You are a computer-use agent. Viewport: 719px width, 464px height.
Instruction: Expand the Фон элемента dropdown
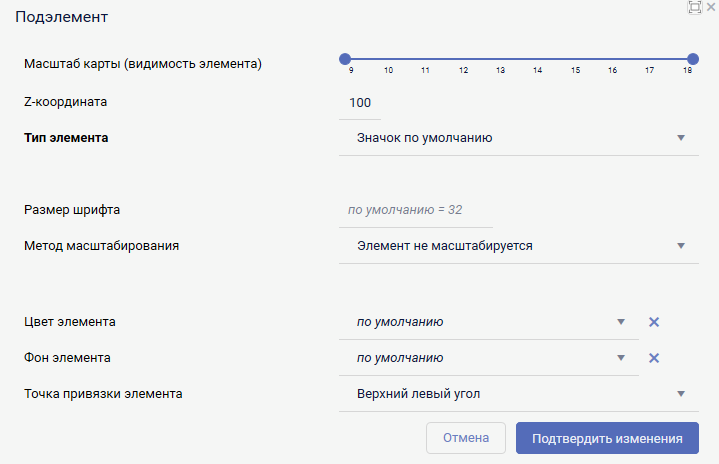click(x=488, y=358)
